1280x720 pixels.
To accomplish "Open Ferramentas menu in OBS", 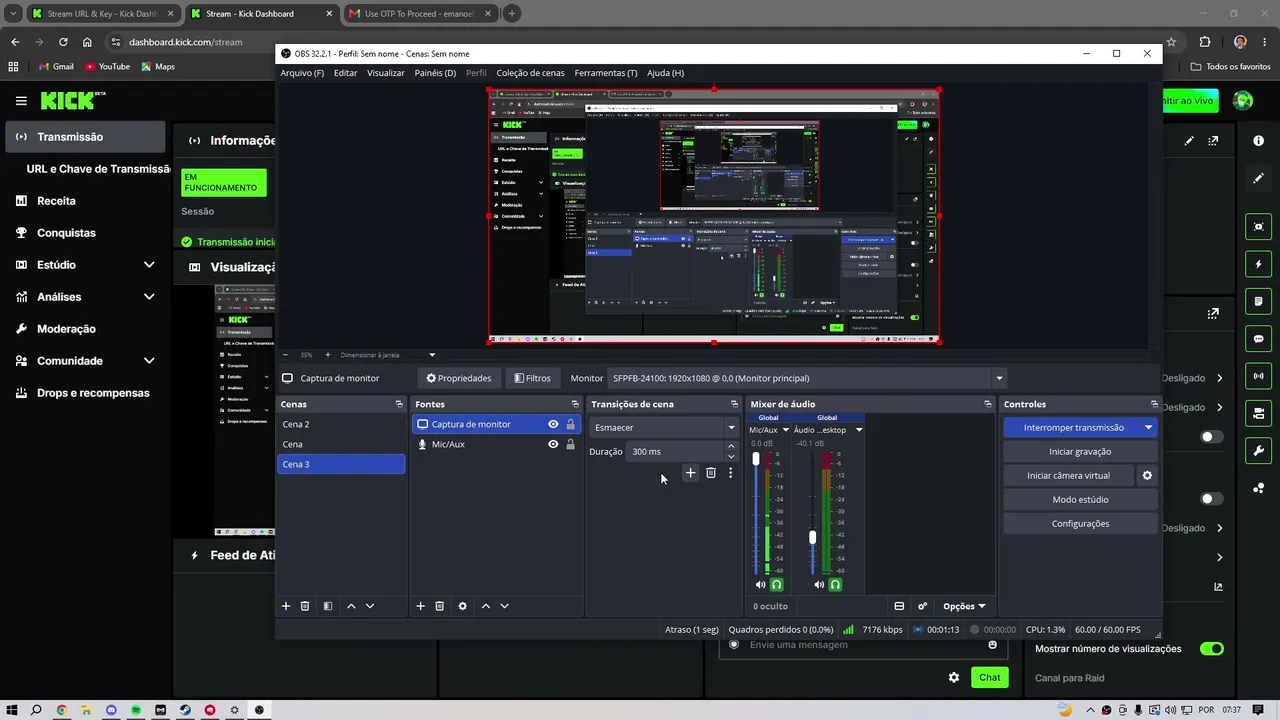I will pos(605,73).
